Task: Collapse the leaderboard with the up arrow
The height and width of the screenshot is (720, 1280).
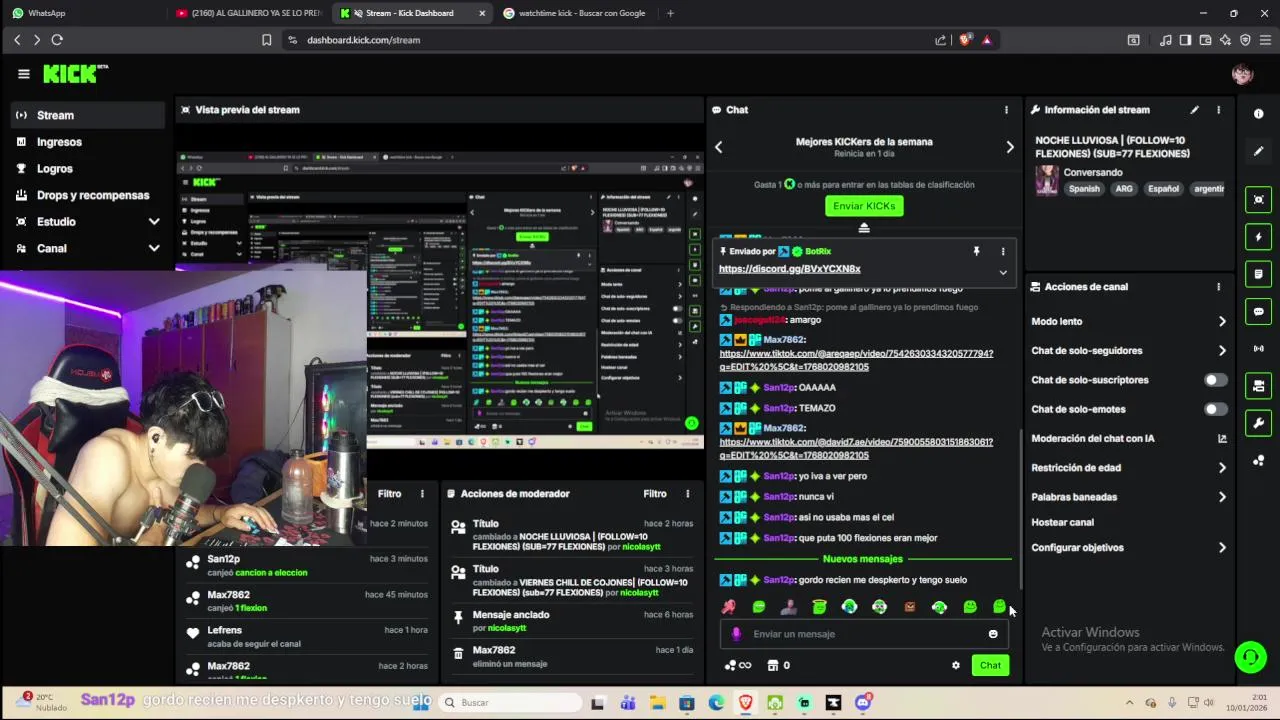Action: coord(864,228)
